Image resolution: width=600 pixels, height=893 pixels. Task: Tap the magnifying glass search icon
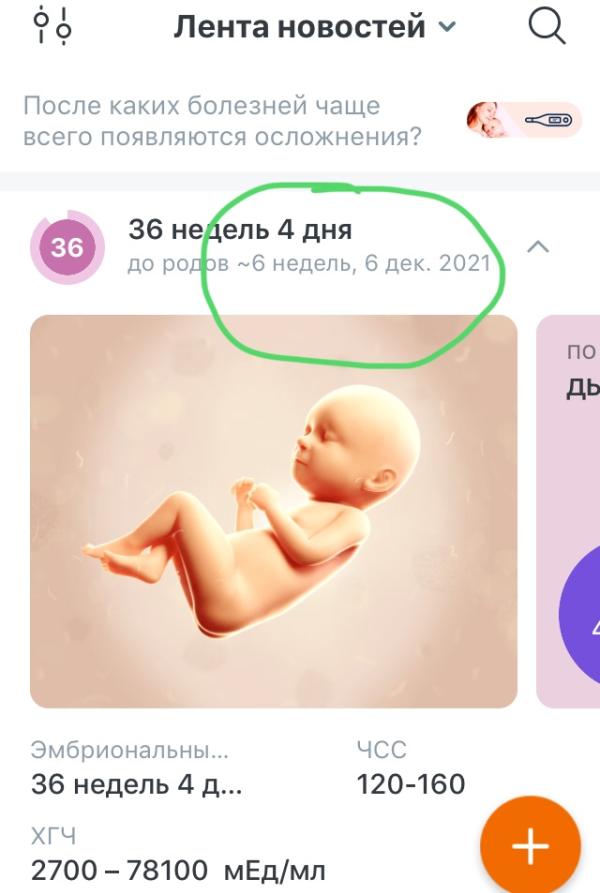point(546,26)
